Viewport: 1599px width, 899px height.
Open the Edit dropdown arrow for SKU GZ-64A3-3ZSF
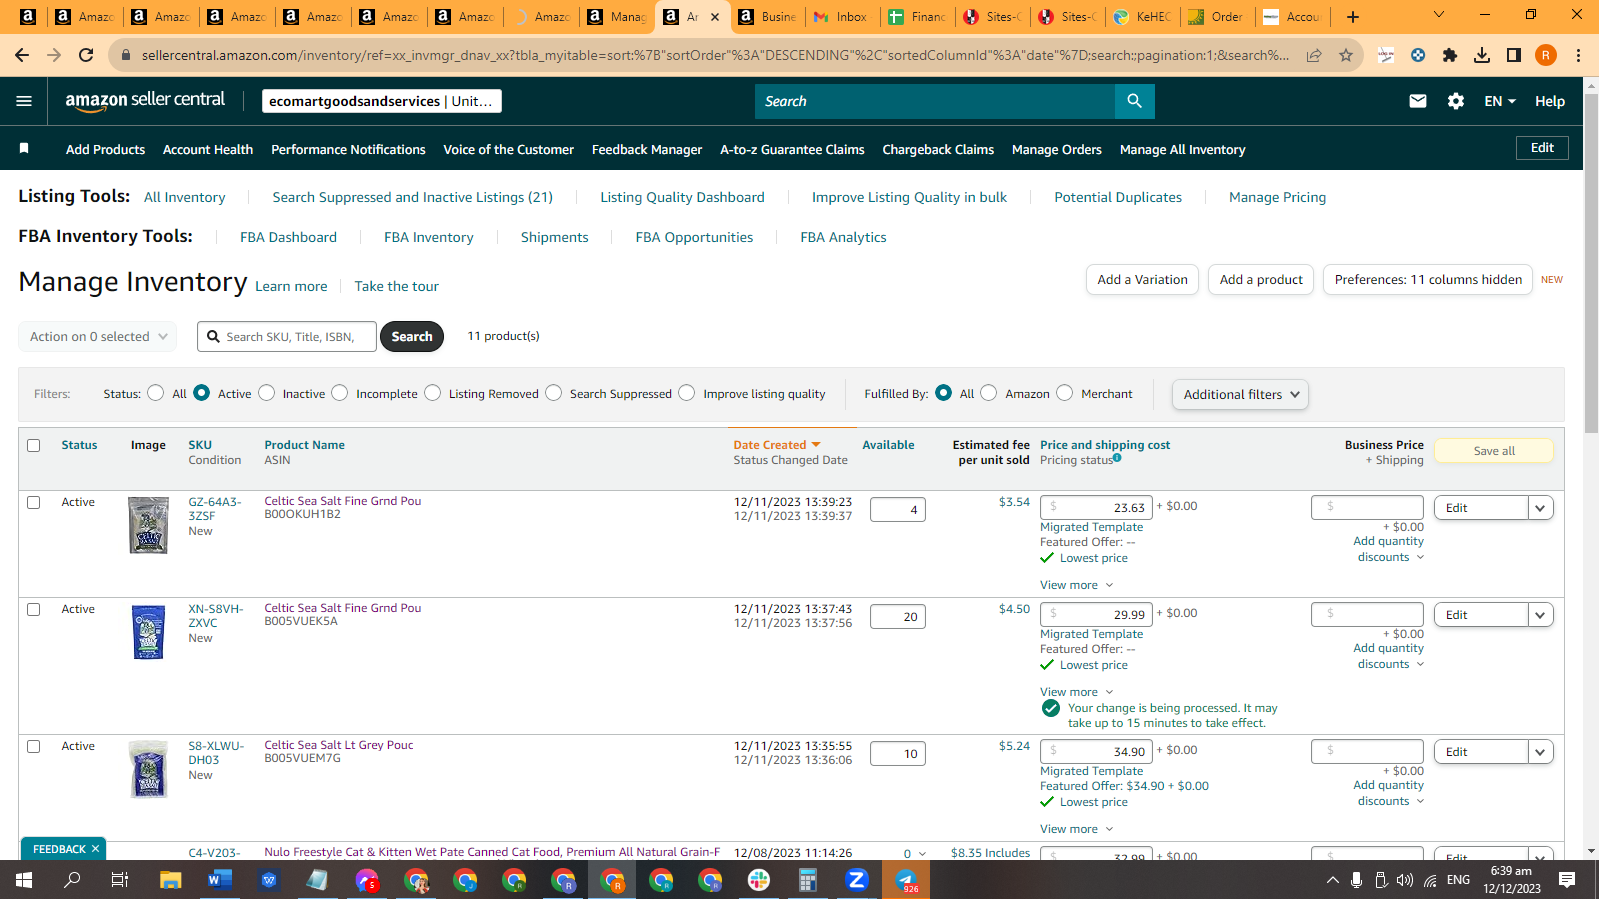[x=1540, y=508]
